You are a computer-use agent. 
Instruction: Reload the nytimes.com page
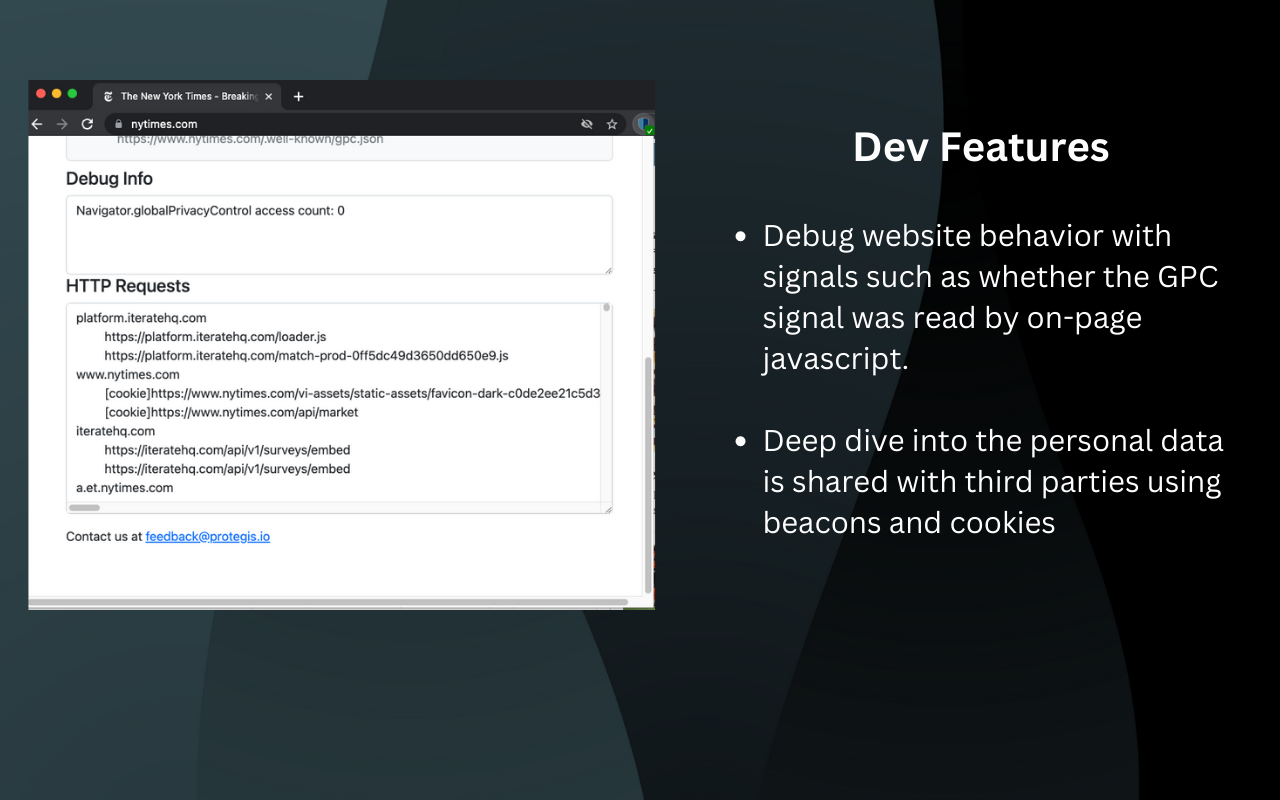87,124
